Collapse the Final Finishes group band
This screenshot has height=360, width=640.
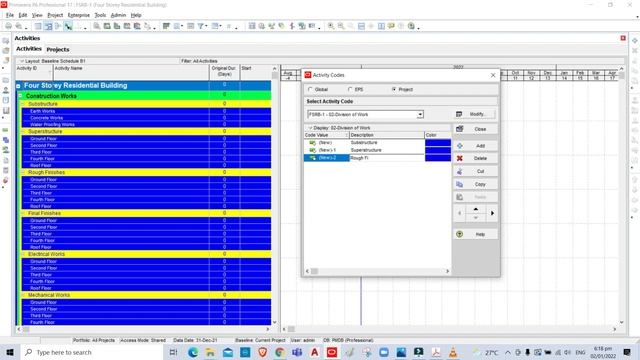point(23,213)
